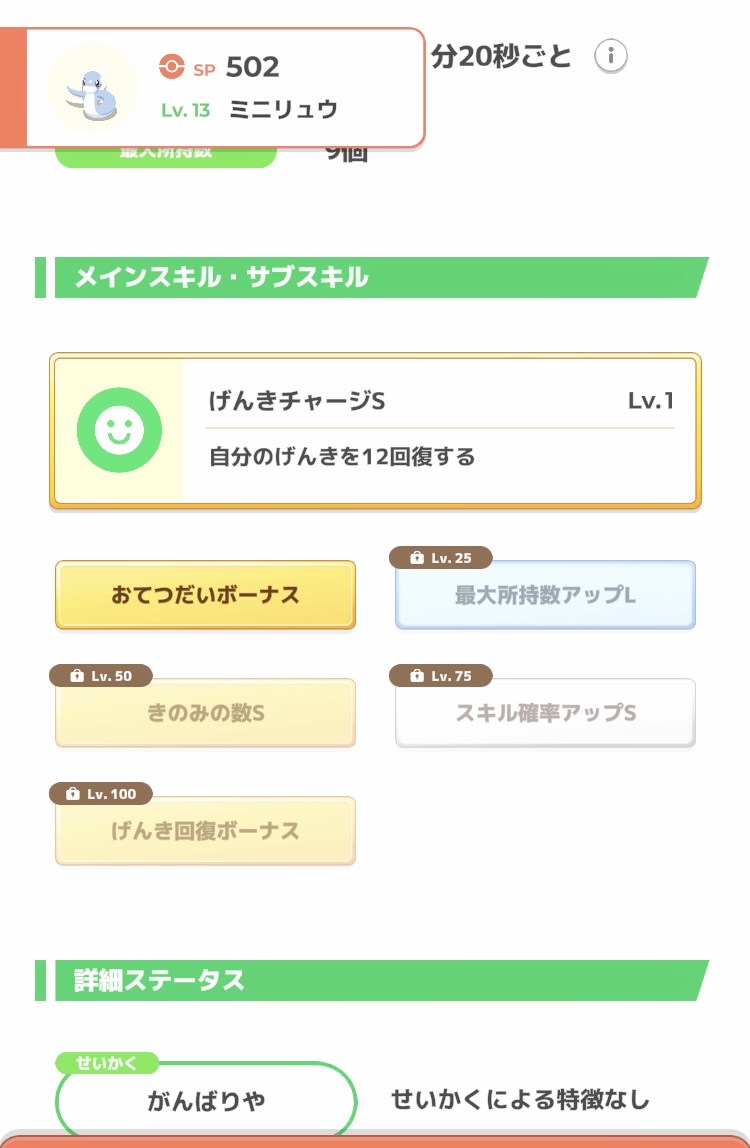Tap the せいかくによる特徴なし text
The image size is (750, 1148).
click(x=520, y=1100)
